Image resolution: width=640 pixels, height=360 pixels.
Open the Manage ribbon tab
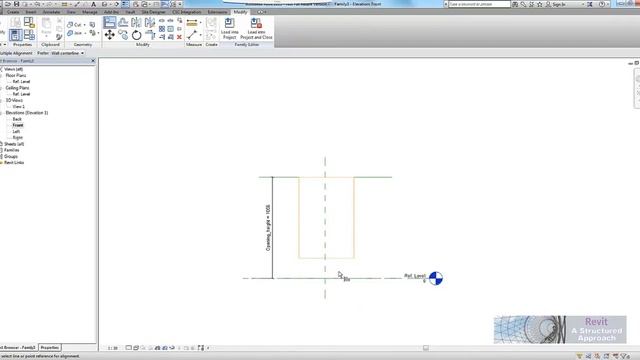[90, 12]
